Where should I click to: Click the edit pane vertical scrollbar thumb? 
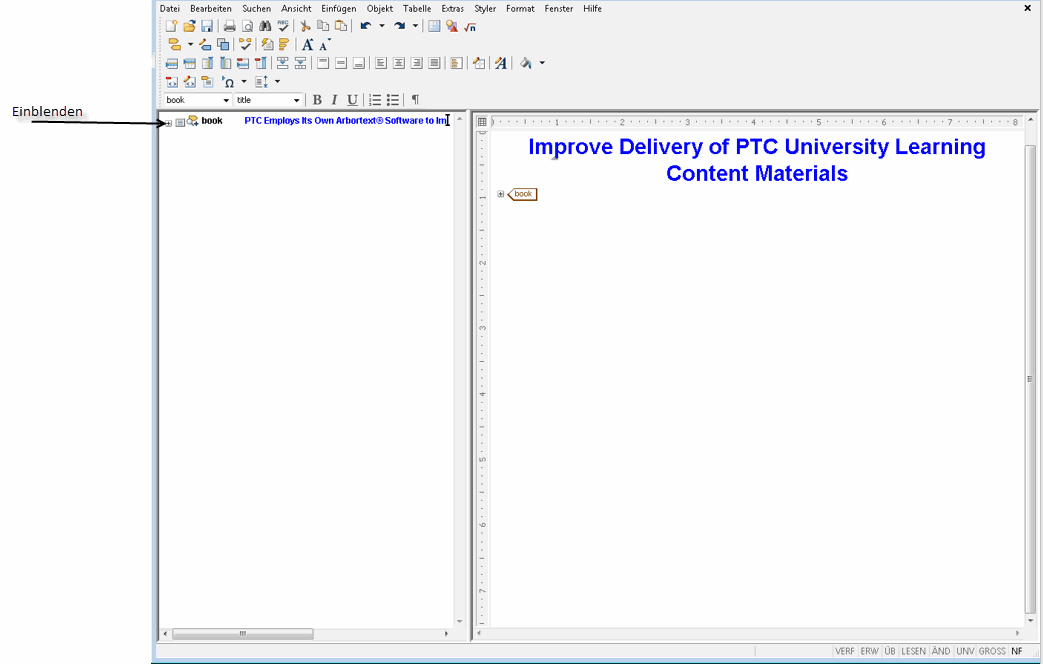1030,379
